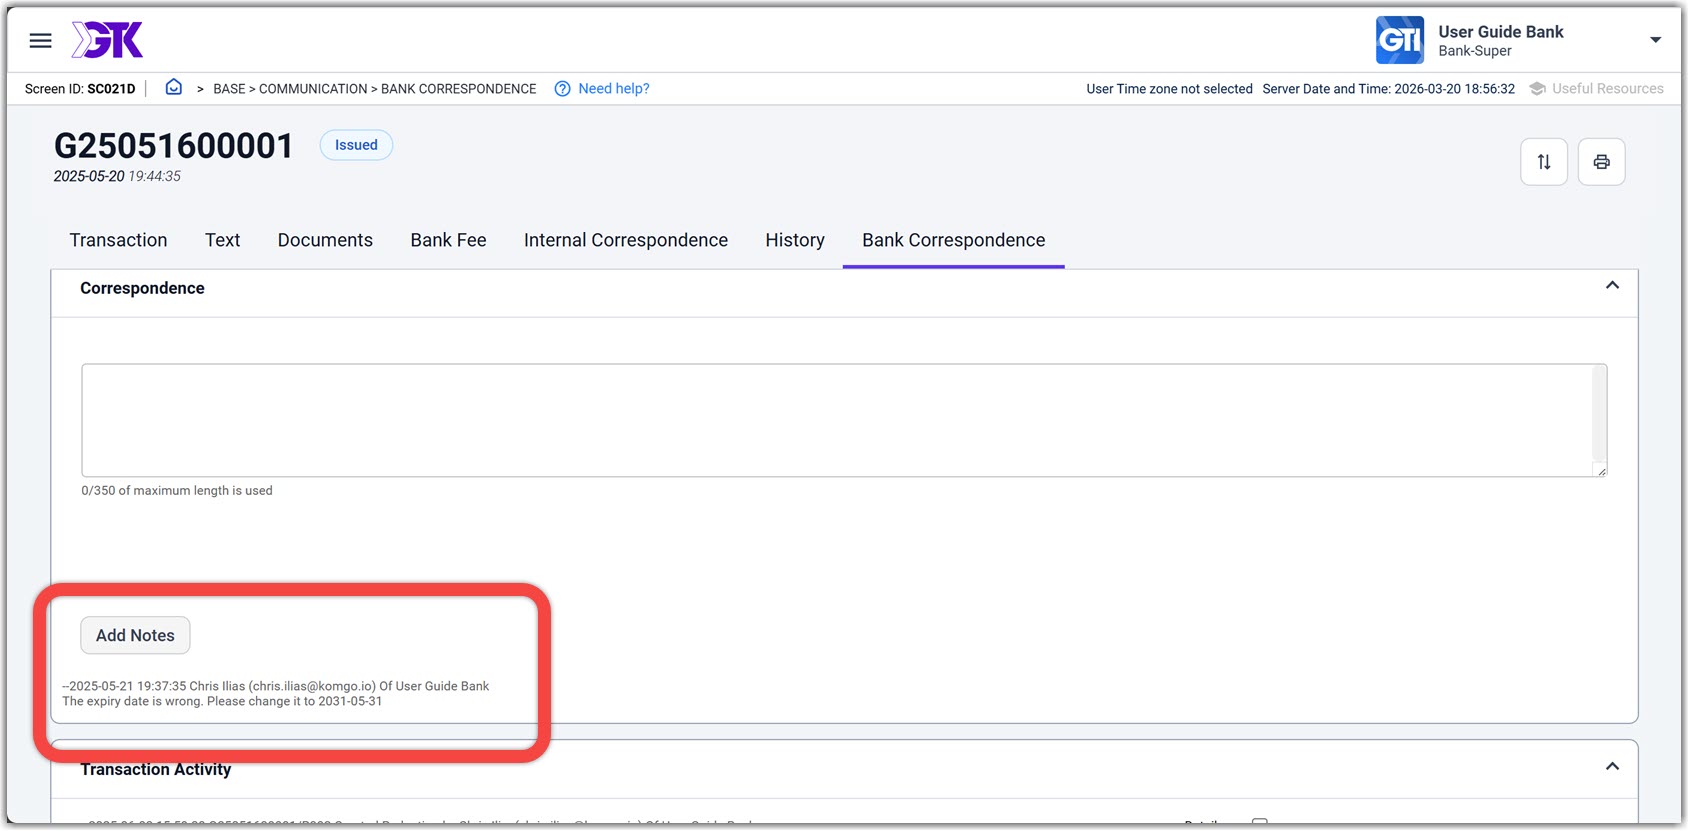Click the sort arrows button
Image resolution: width=1689 pixels, height=831 pixels.
click(1544, 162)
